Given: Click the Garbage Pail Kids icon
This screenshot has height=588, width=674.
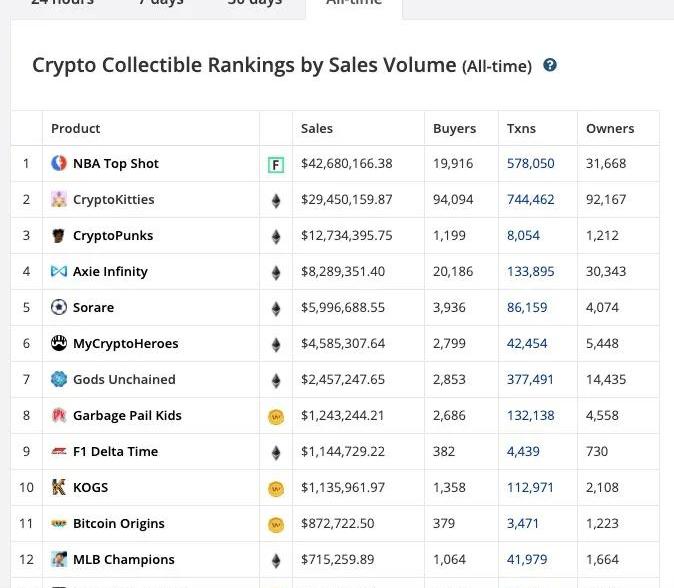Looking at the screenshot, I should click(59, 416).
